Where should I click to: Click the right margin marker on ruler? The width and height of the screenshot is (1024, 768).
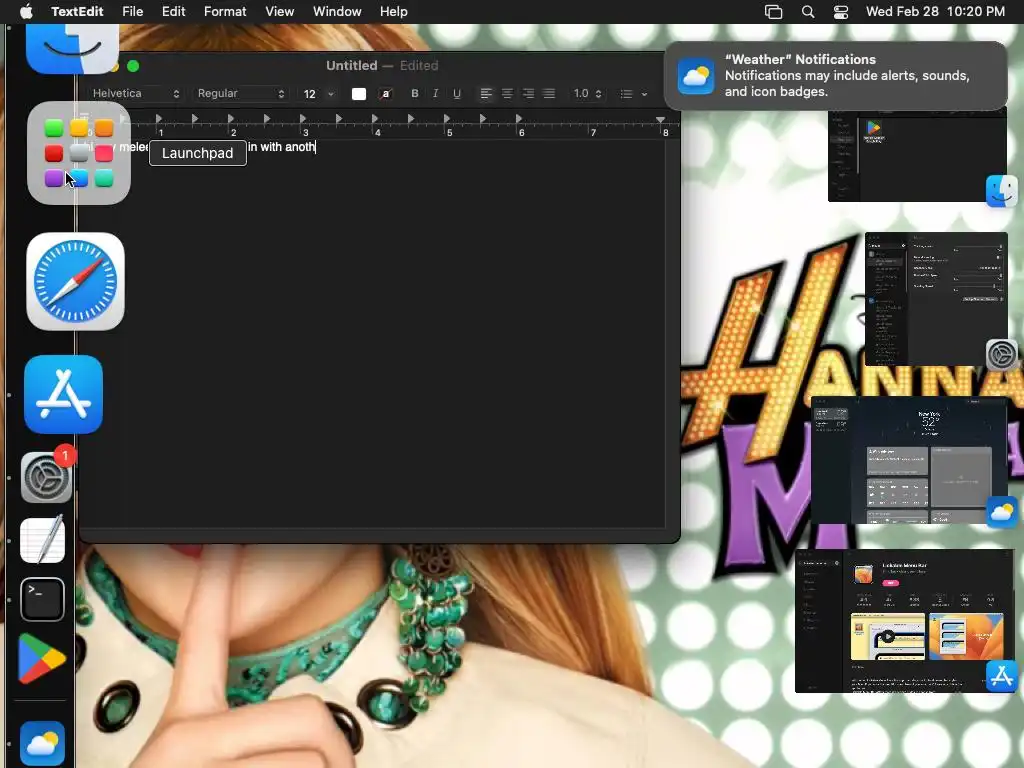660,120
